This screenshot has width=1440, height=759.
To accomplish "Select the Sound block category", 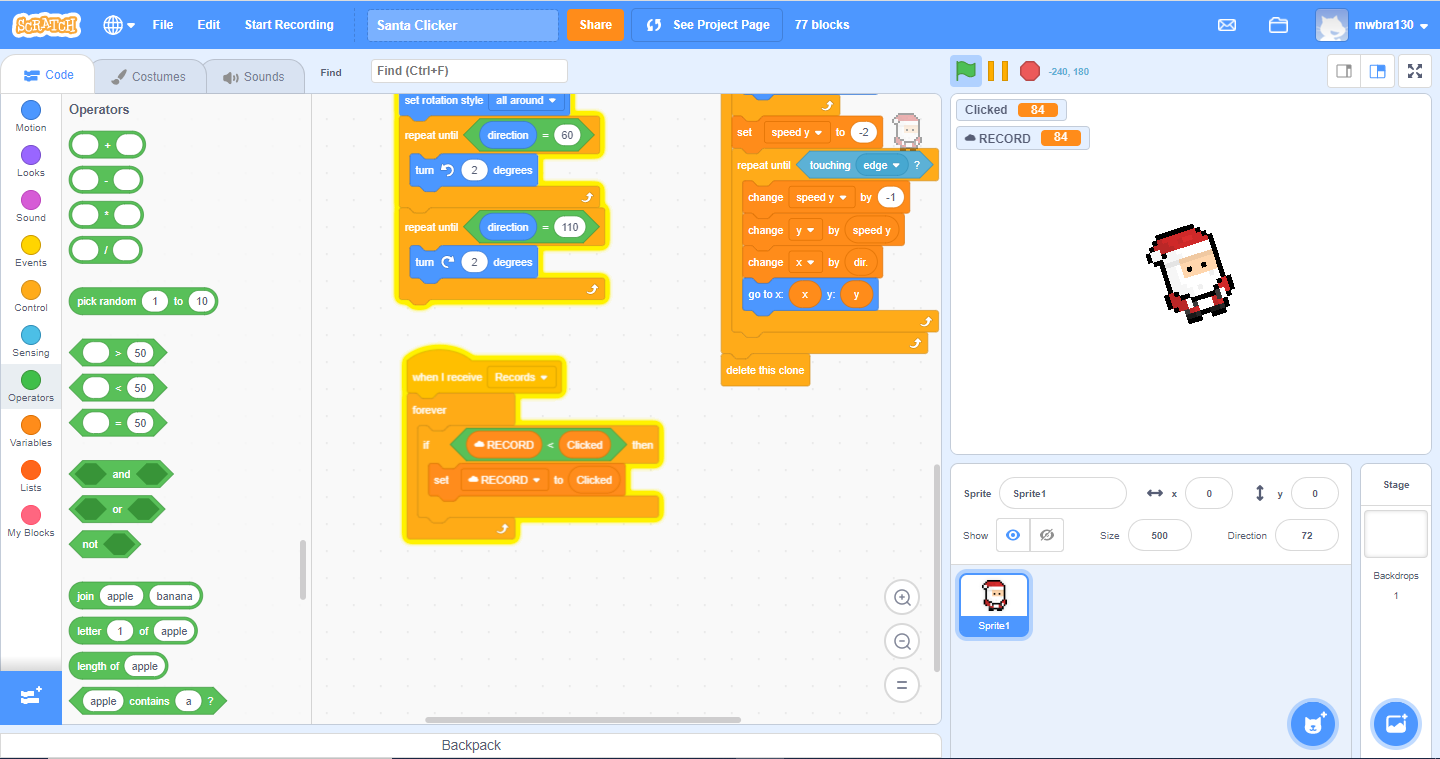I will 31,207.
